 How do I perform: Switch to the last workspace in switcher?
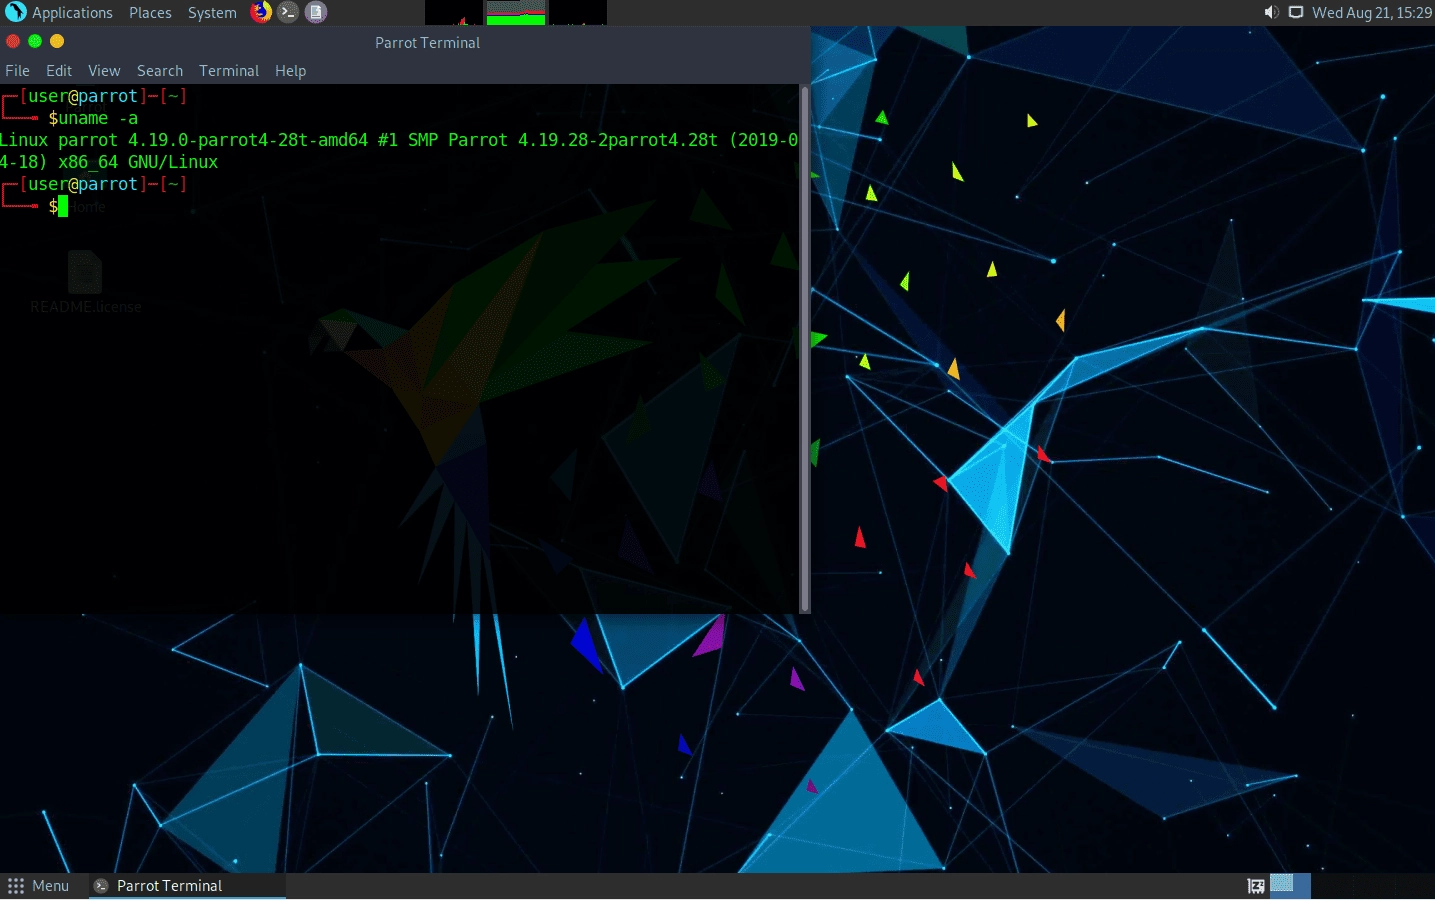tap(1413, 886)
